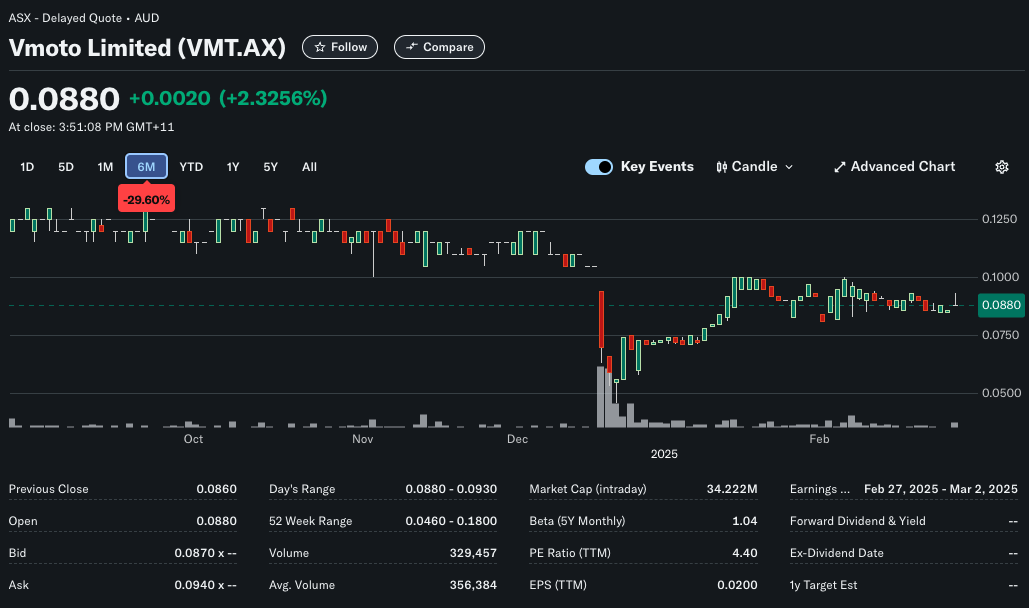Expand the Candle chart type dropdown chevron

click(789, 167)
